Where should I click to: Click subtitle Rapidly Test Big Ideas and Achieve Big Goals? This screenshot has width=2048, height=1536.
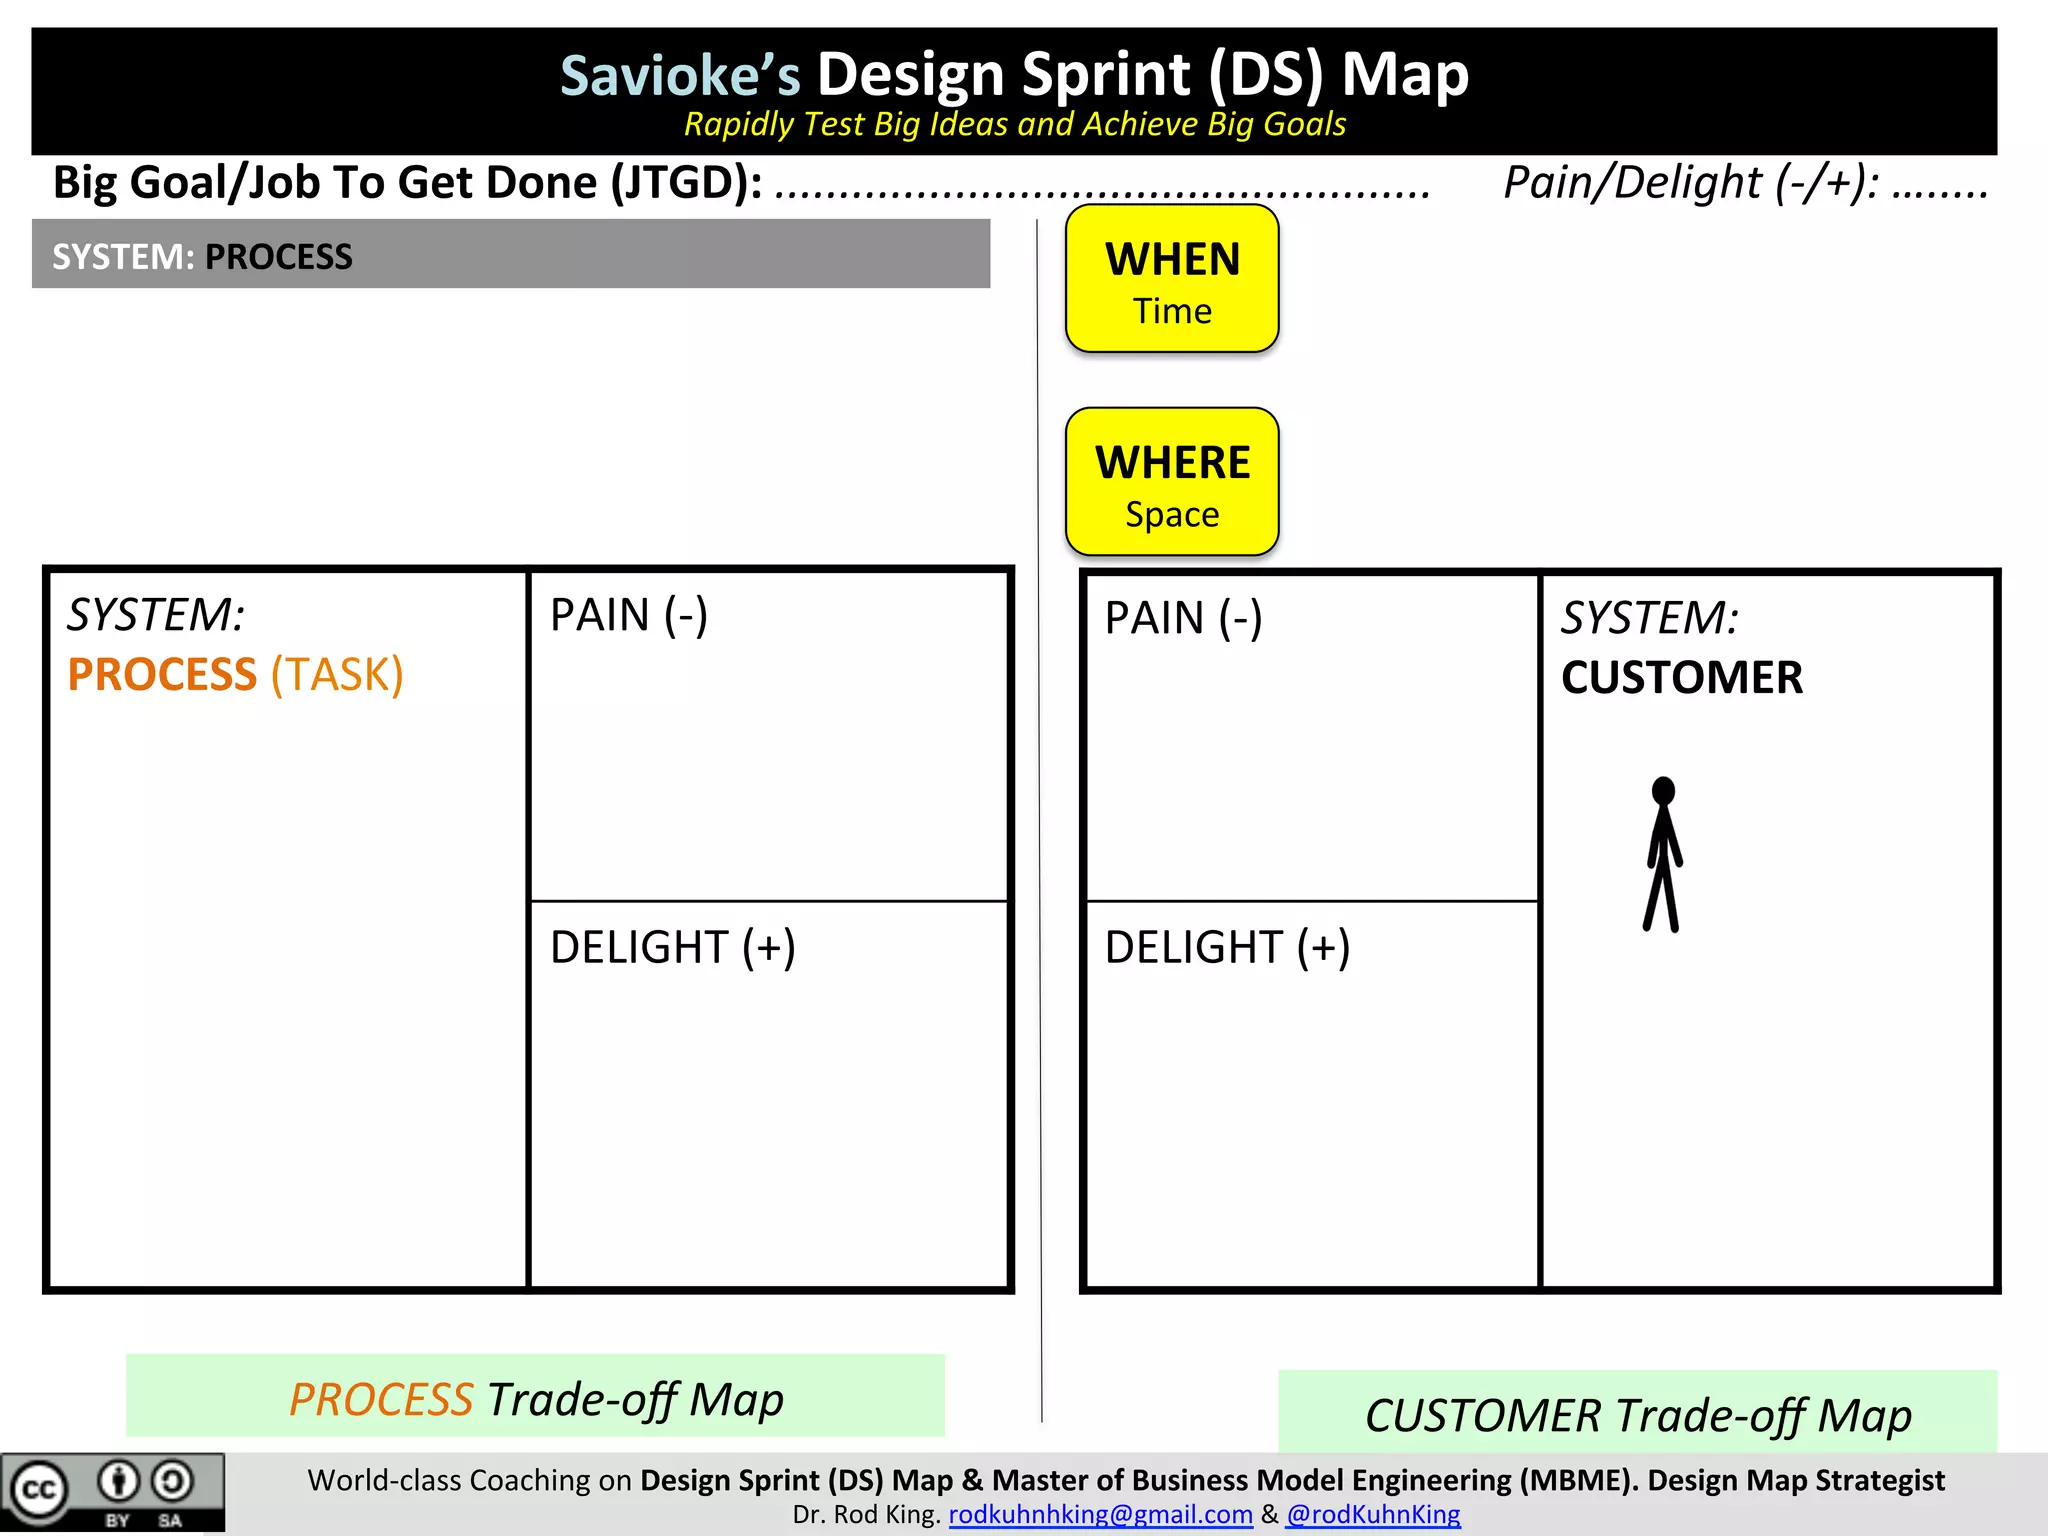[x=1014, y=124]
